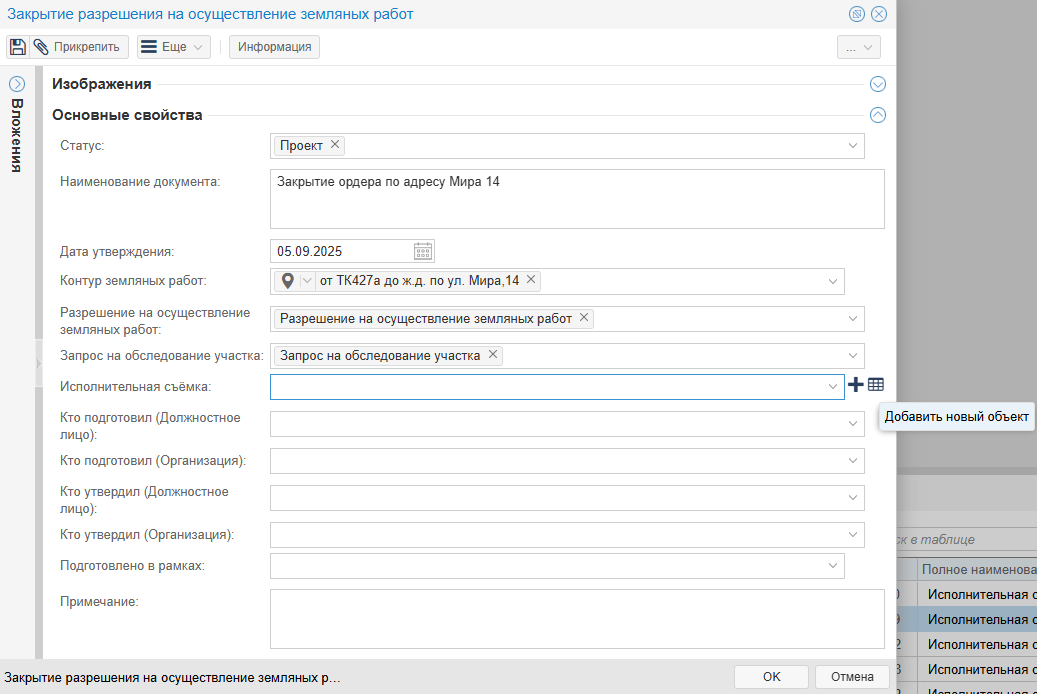This screenshot has width=1037, height=694.
Task: Expand the Вложения side panel
Action: (x=17, y=84)
